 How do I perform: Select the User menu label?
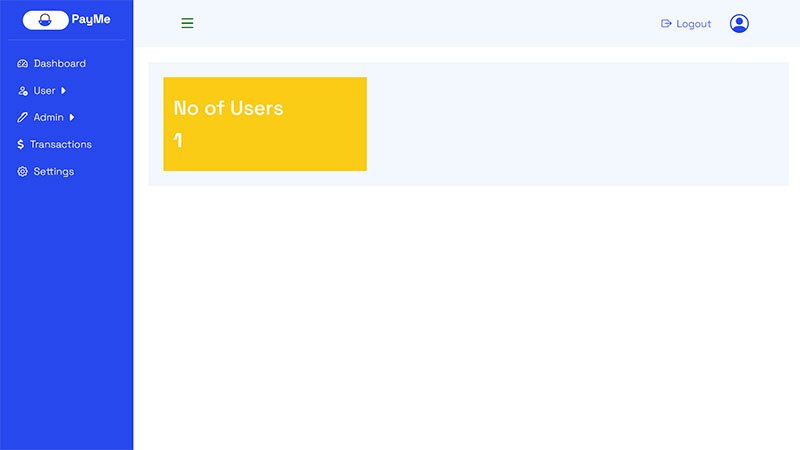tap(44, 91)
